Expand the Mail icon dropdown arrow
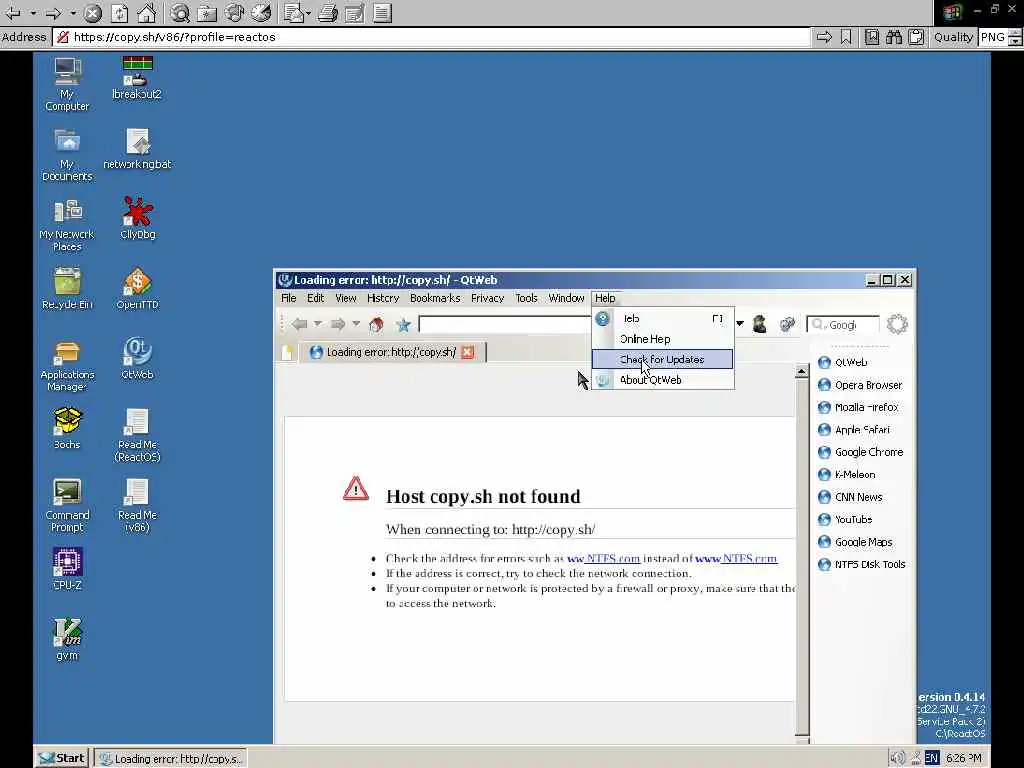 point(308,12)
